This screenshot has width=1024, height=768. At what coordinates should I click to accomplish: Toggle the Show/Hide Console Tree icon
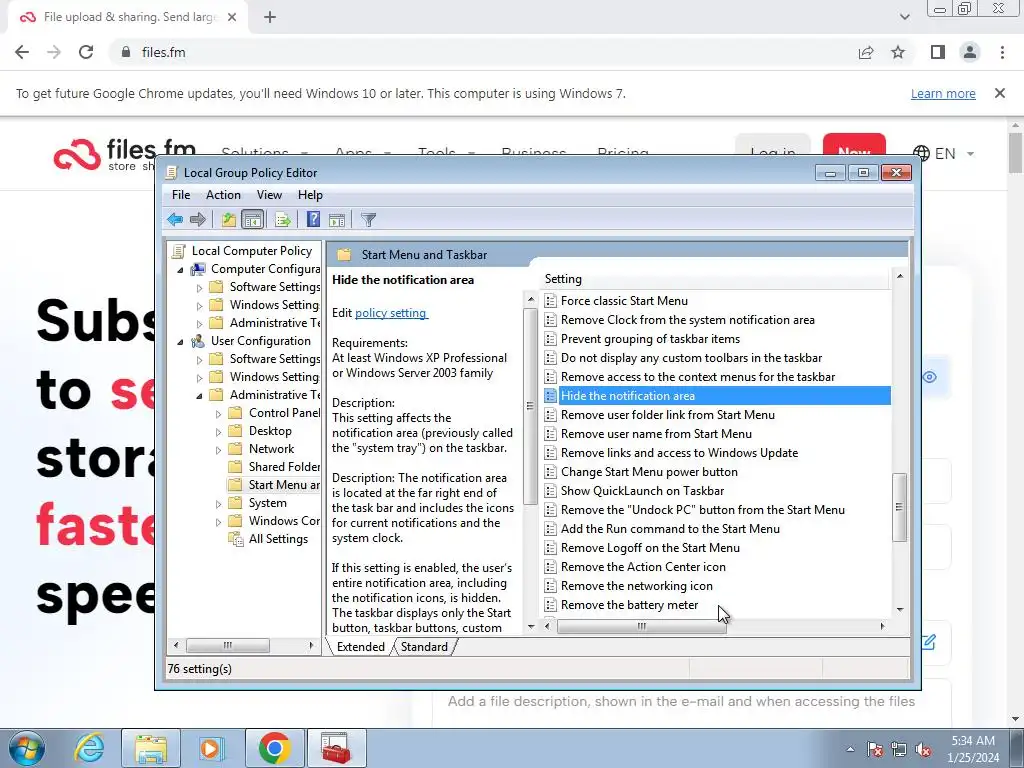coord(252,219)
